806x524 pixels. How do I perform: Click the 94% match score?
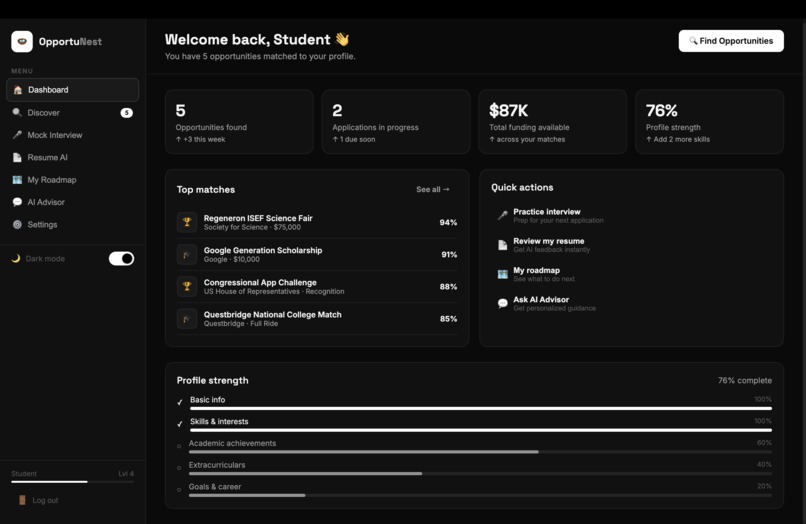pos(448,222)
